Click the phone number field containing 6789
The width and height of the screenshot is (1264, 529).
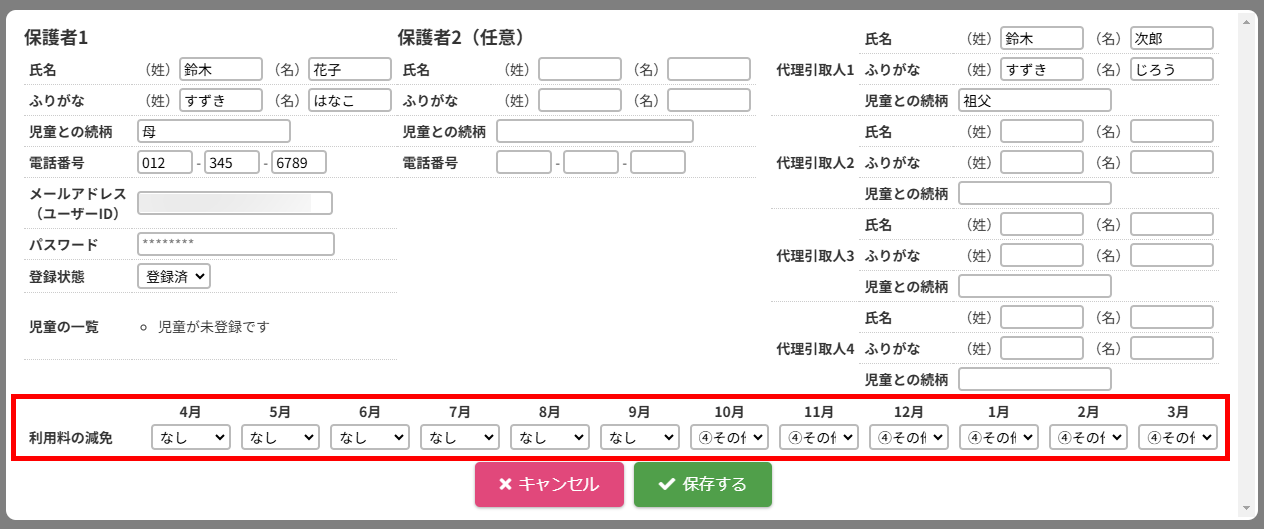click(x=299, y=162)
